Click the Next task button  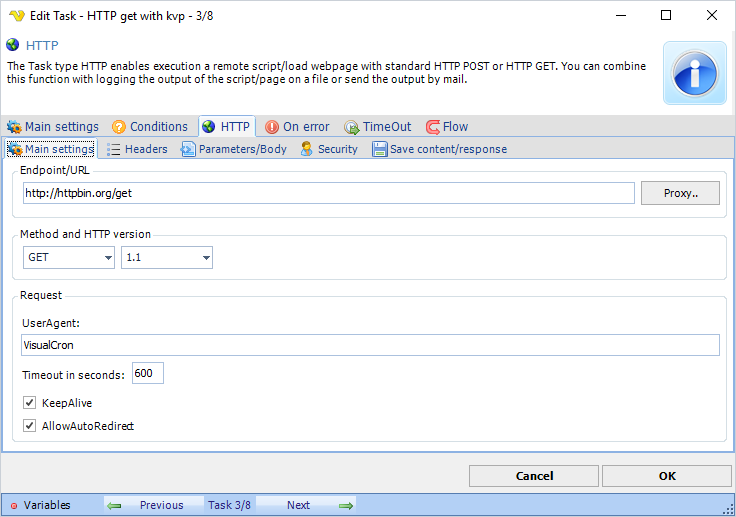click(x=306, y=505)
